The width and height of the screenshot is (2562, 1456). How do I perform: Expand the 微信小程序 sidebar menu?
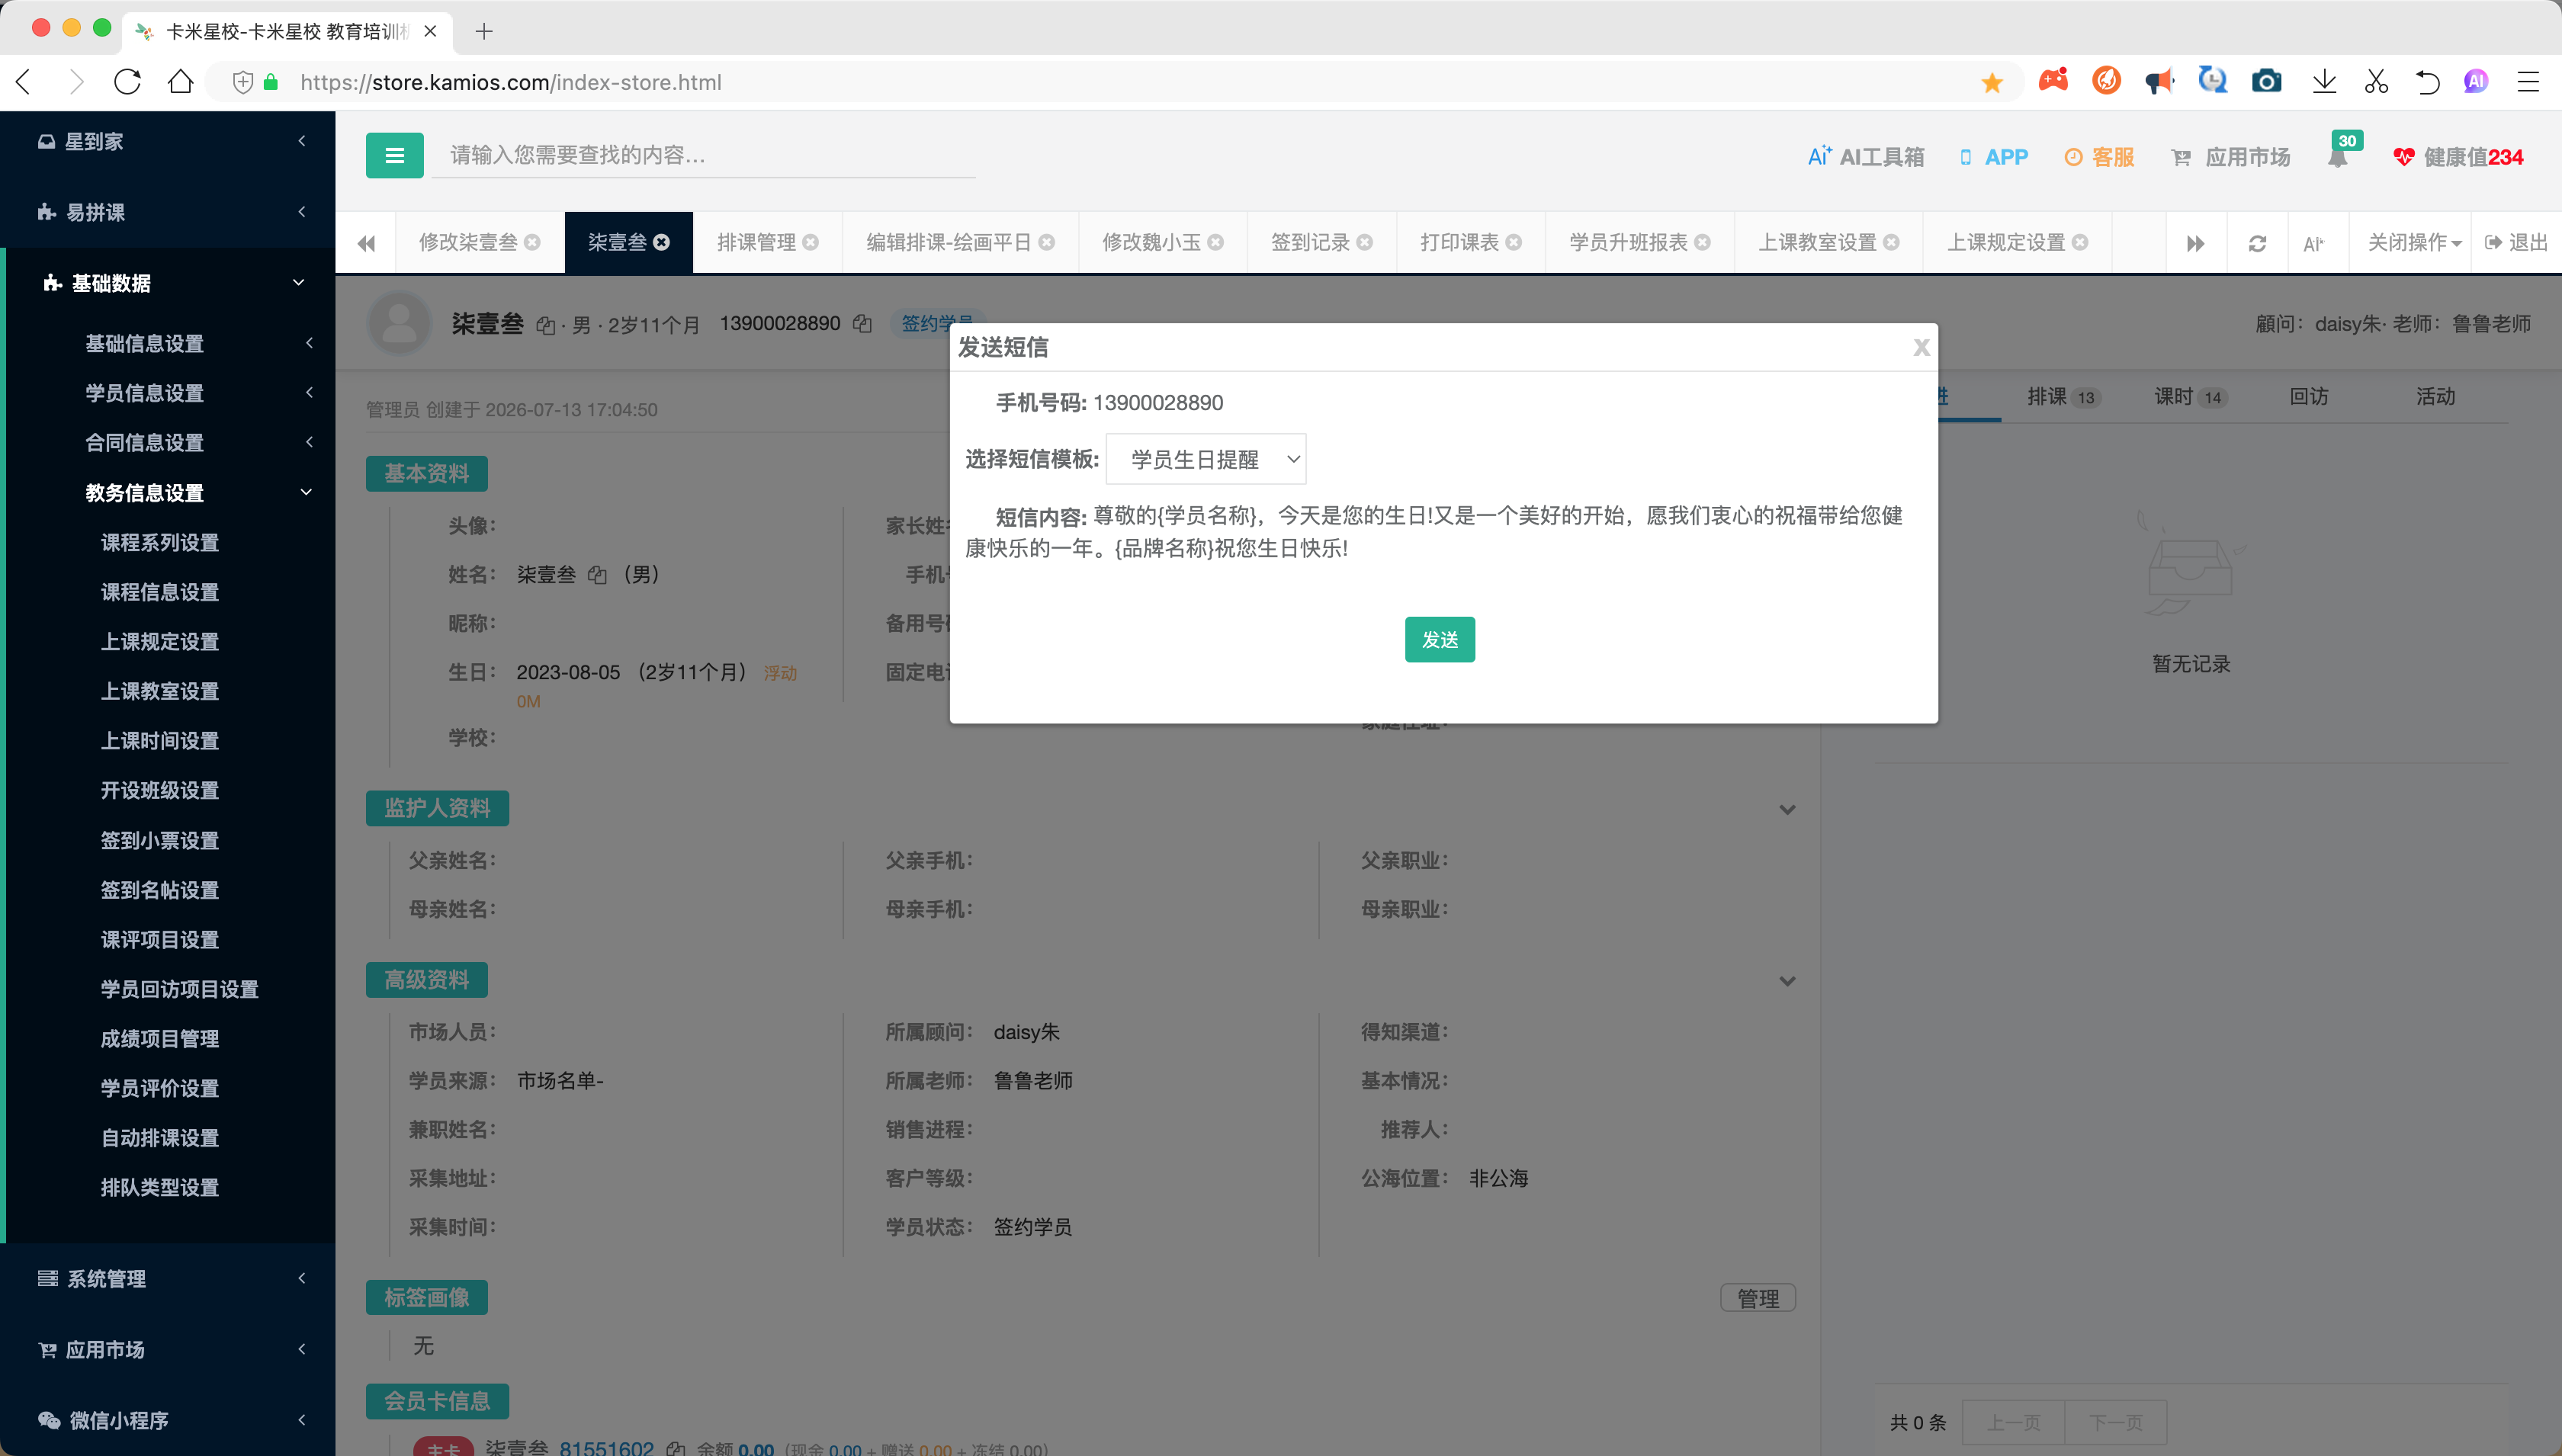[x=168, y=1420]
